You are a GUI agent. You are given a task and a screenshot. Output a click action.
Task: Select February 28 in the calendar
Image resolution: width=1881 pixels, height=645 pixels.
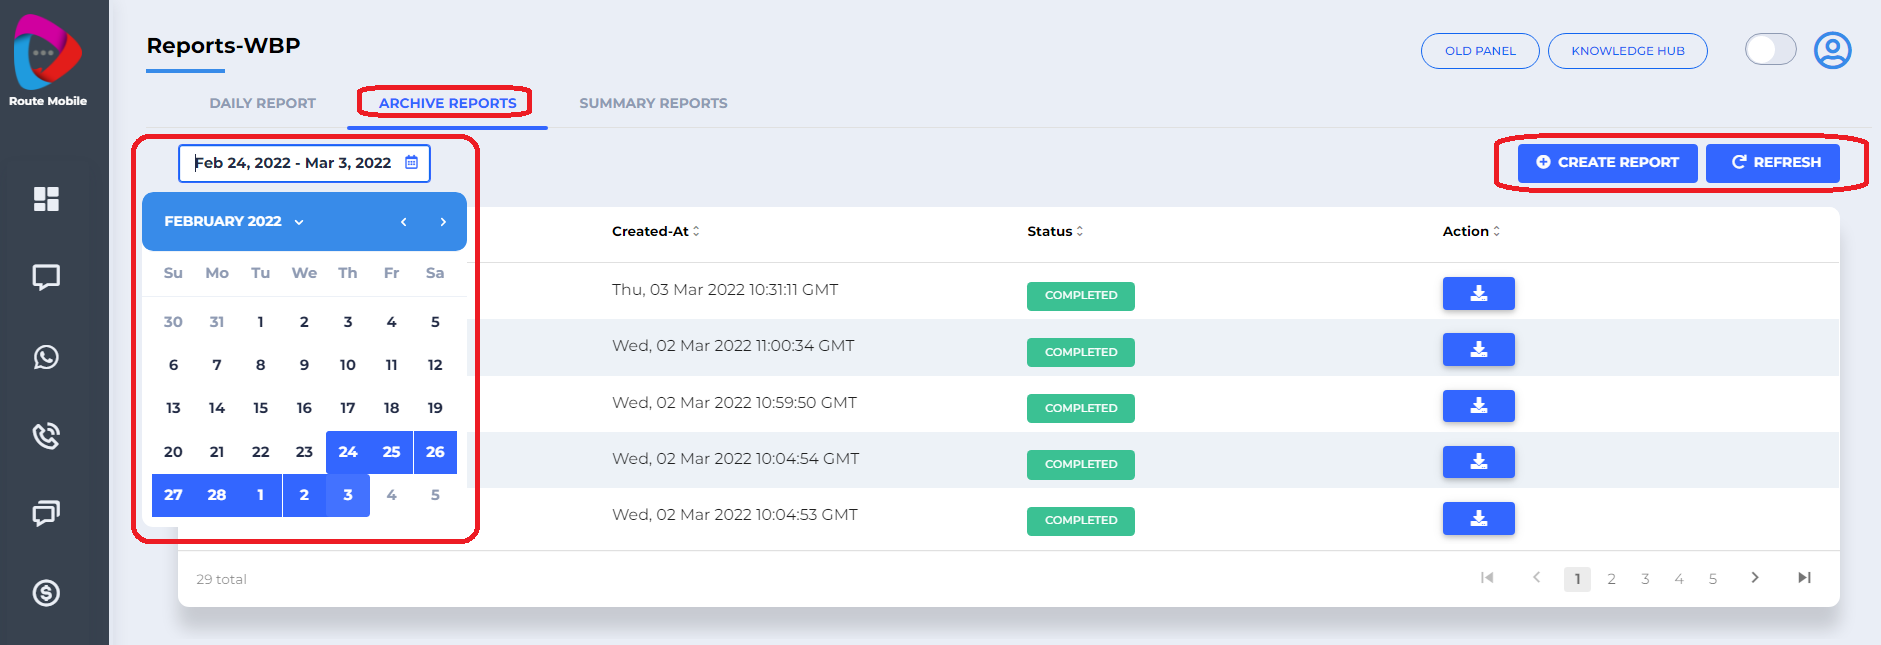(x=217, y=495)
